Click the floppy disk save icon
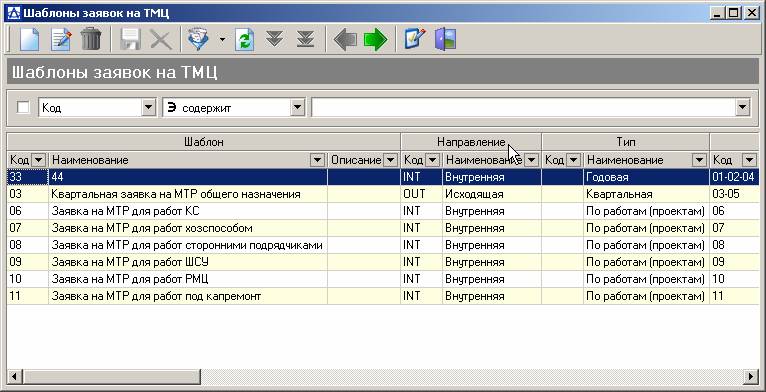Viewport: 766px width, 392px height. pyautogui.click(x=130, y=39)
